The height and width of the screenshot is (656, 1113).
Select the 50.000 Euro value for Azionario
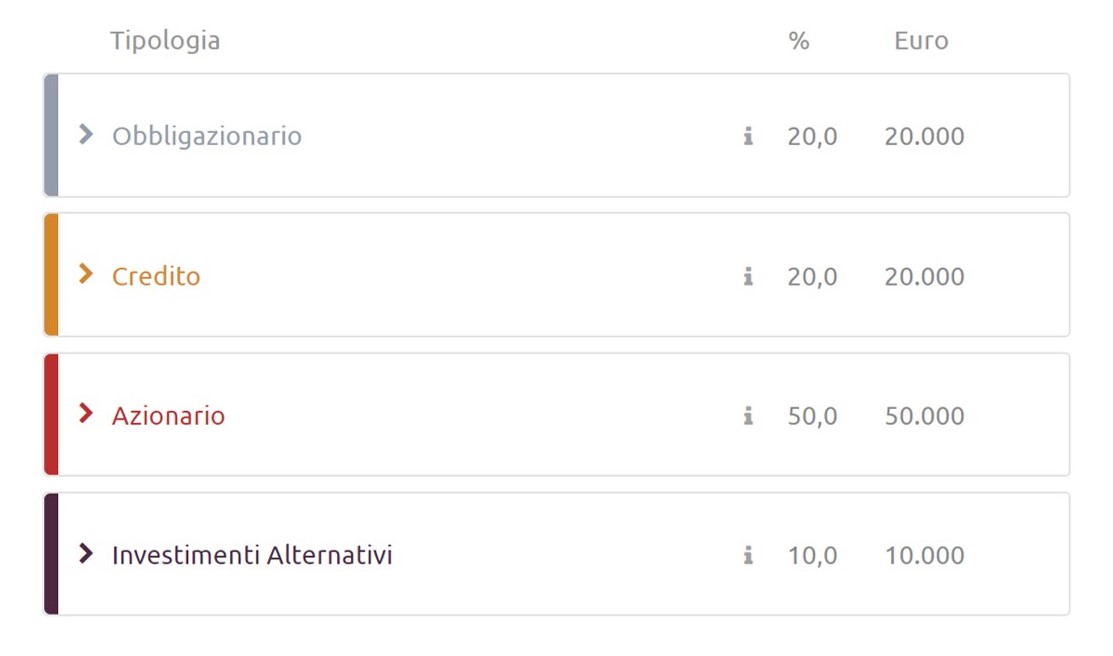pos(924,416)
